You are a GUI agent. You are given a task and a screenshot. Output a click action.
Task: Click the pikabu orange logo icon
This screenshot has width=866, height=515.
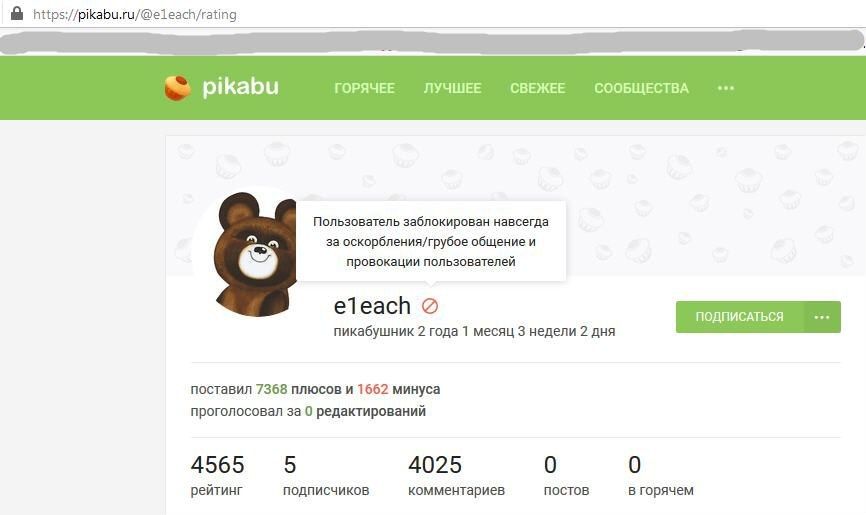pyautogui.click(x=177, y=88)
